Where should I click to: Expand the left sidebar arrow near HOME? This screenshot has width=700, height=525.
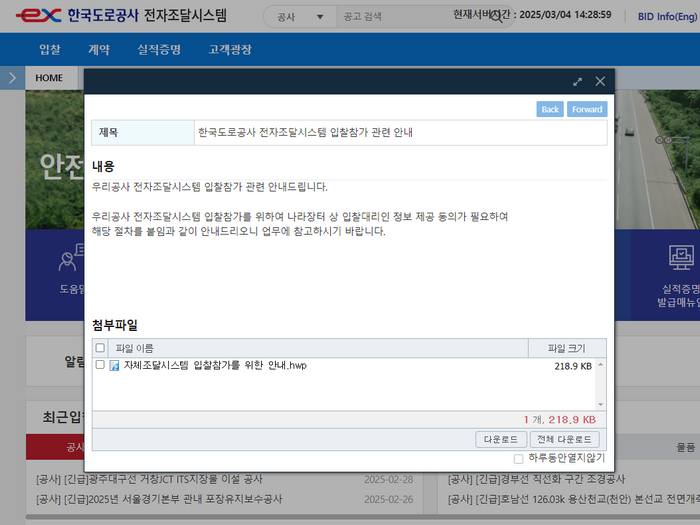tap(11, 78)
